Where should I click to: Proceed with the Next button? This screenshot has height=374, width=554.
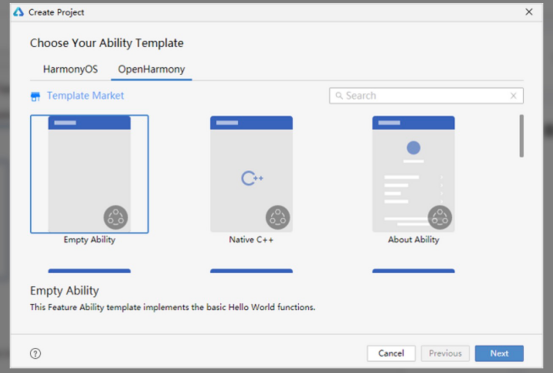pyautogui.click(x=499, y=353)
